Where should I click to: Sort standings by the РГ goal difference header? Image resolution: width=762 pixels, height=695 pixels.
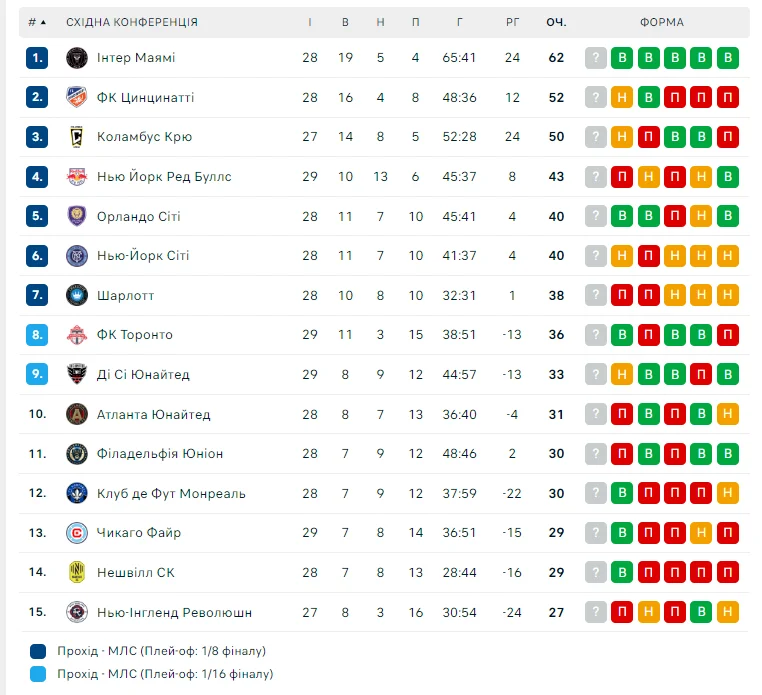point(513,22)
